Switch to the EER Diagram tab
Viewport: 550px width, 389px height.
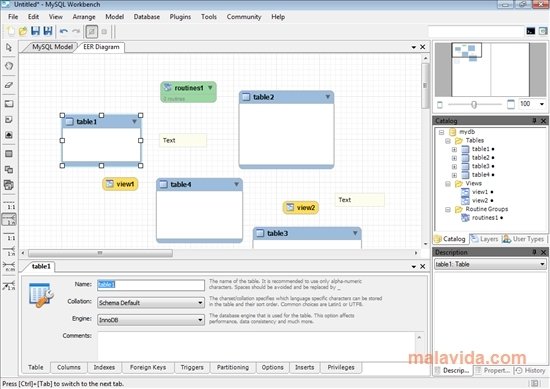point(101,47)
